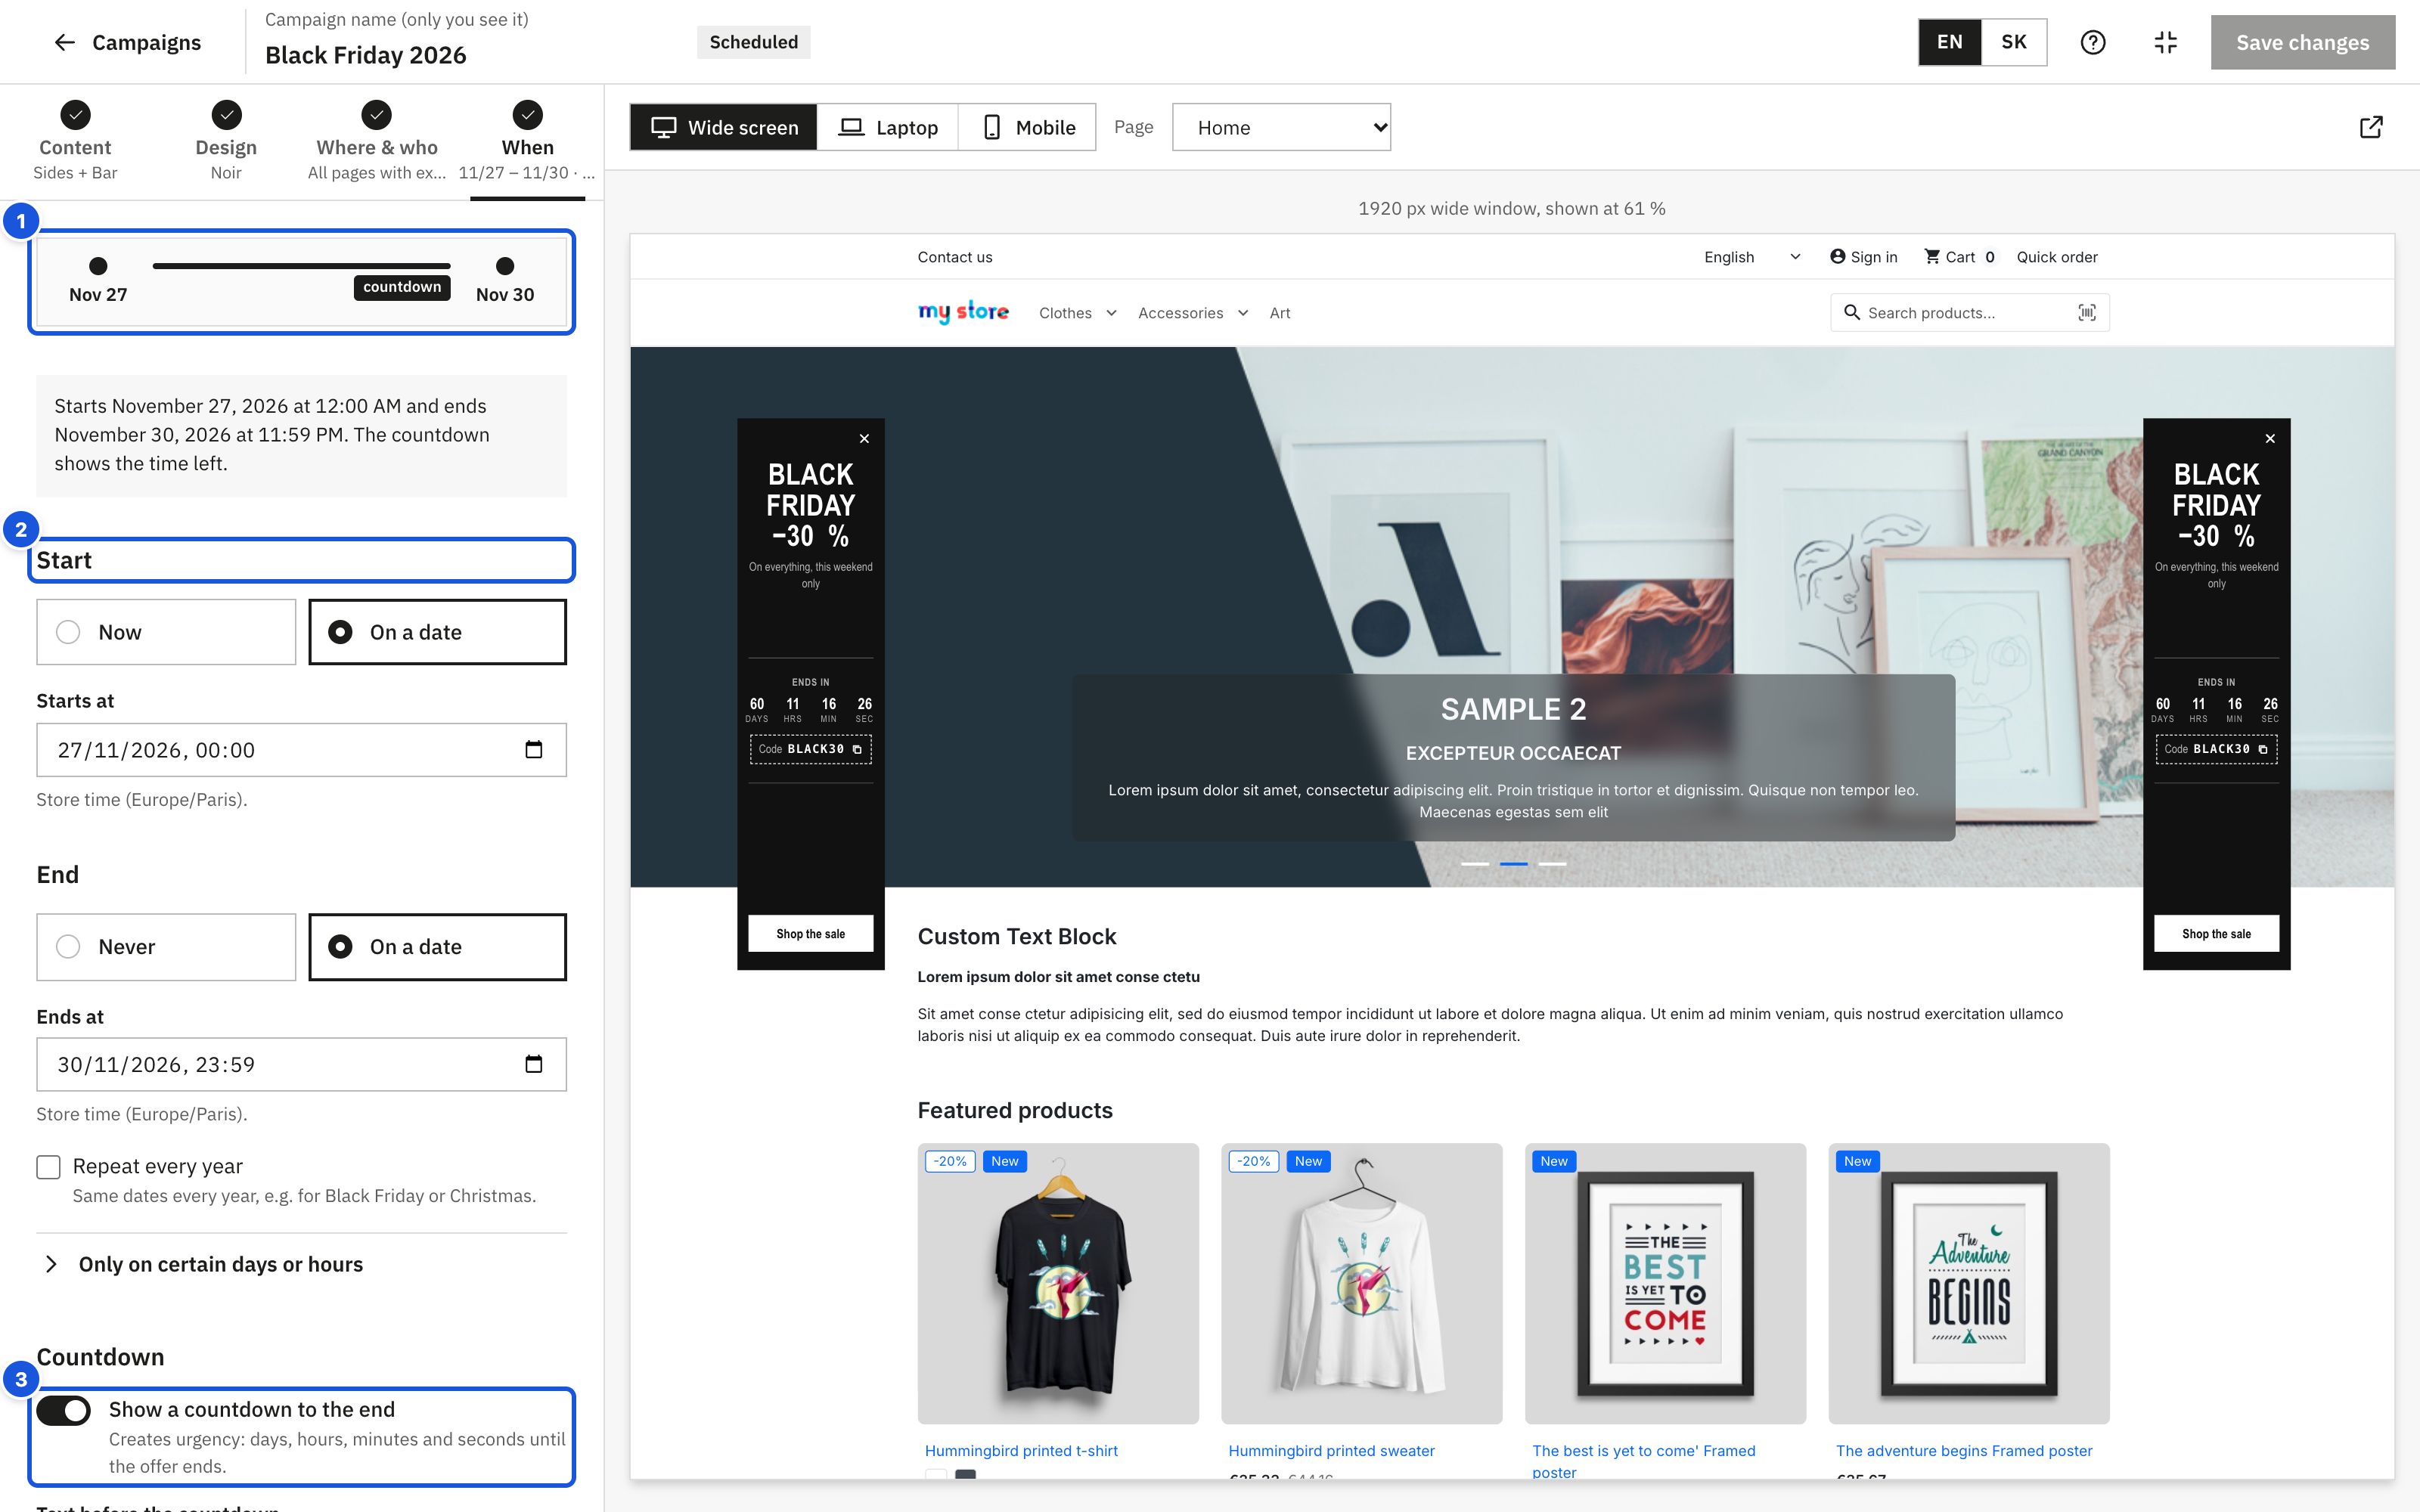Click calendar icon in Starts at field

point(534,750)
